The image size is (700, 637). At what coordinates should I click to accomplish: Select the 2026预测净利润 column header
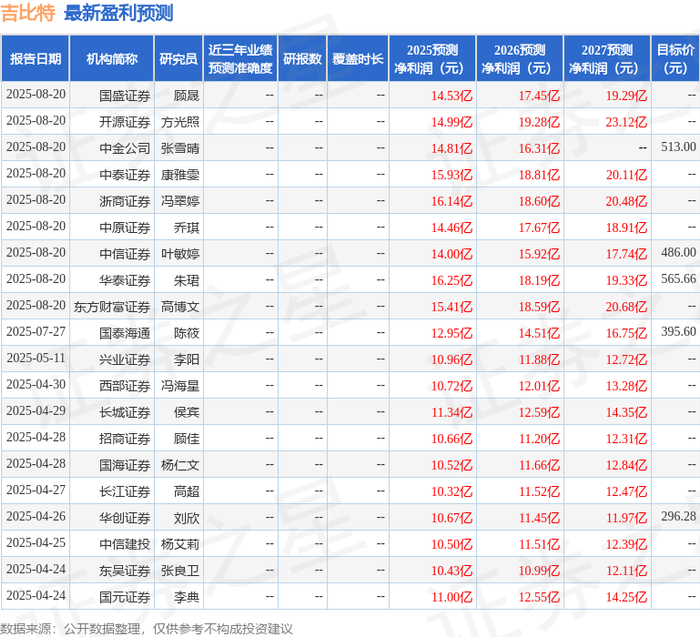pos(520,59)
